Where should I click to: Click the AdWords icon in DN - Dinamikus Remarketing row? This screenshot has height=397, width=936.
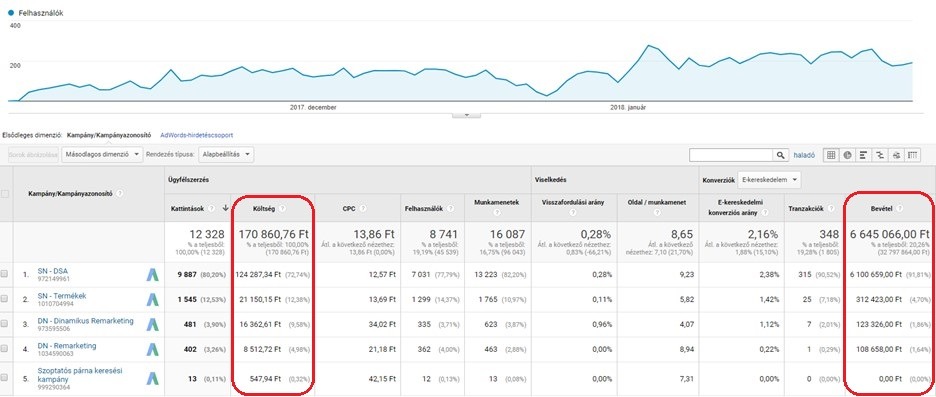click(153, 325)
